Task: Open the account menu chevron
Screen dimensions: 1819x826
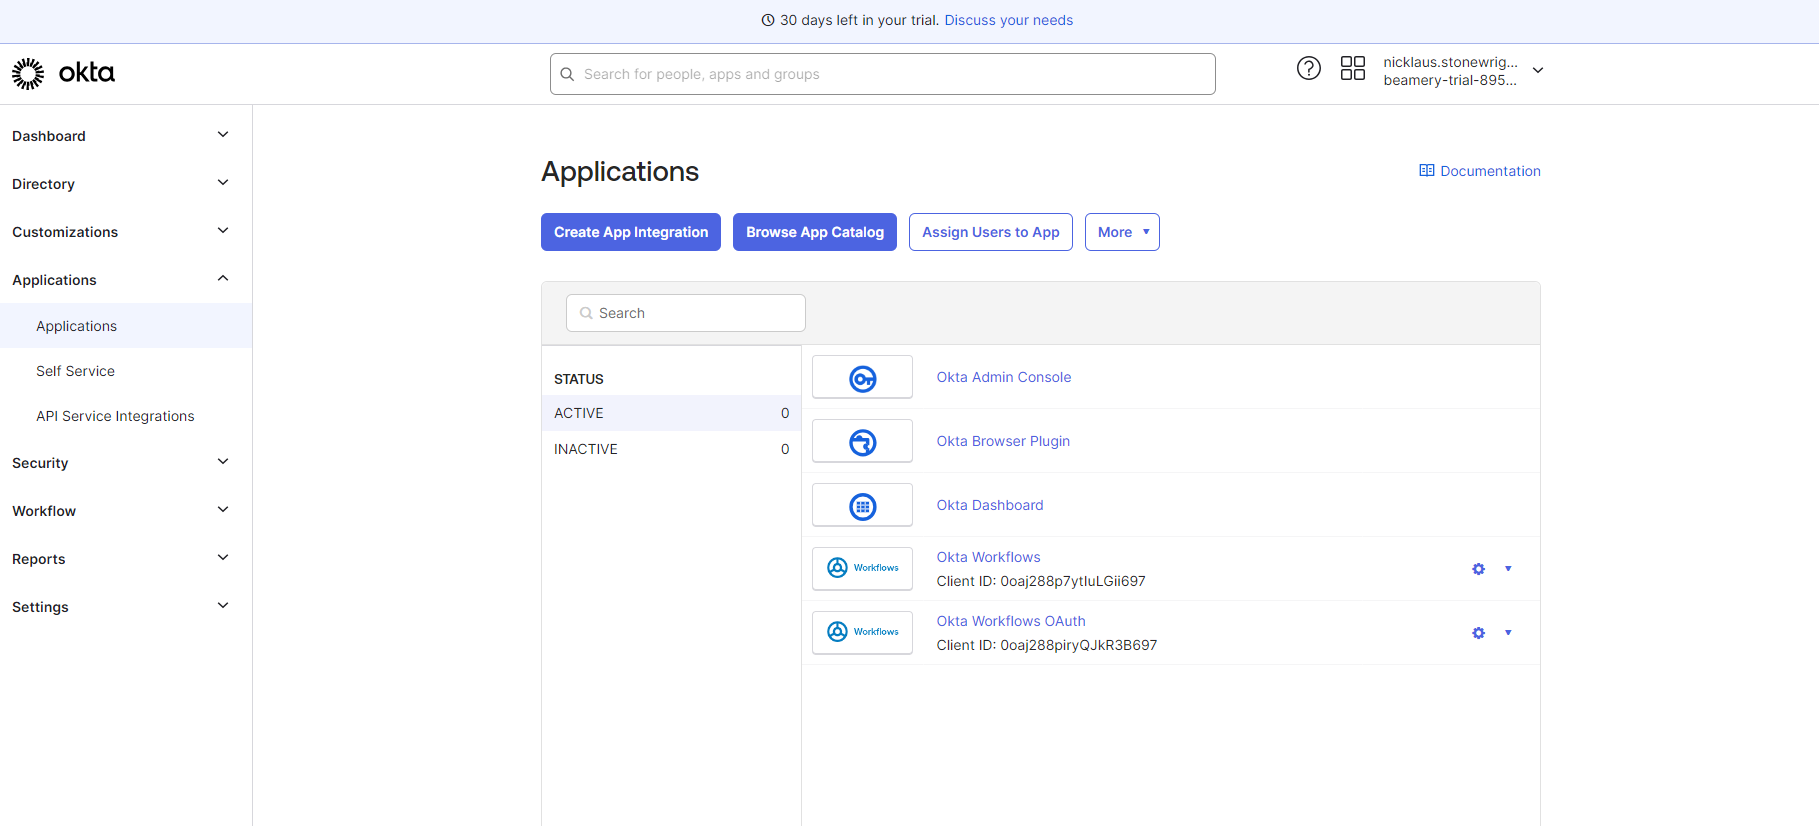Action: (1538, 70)
